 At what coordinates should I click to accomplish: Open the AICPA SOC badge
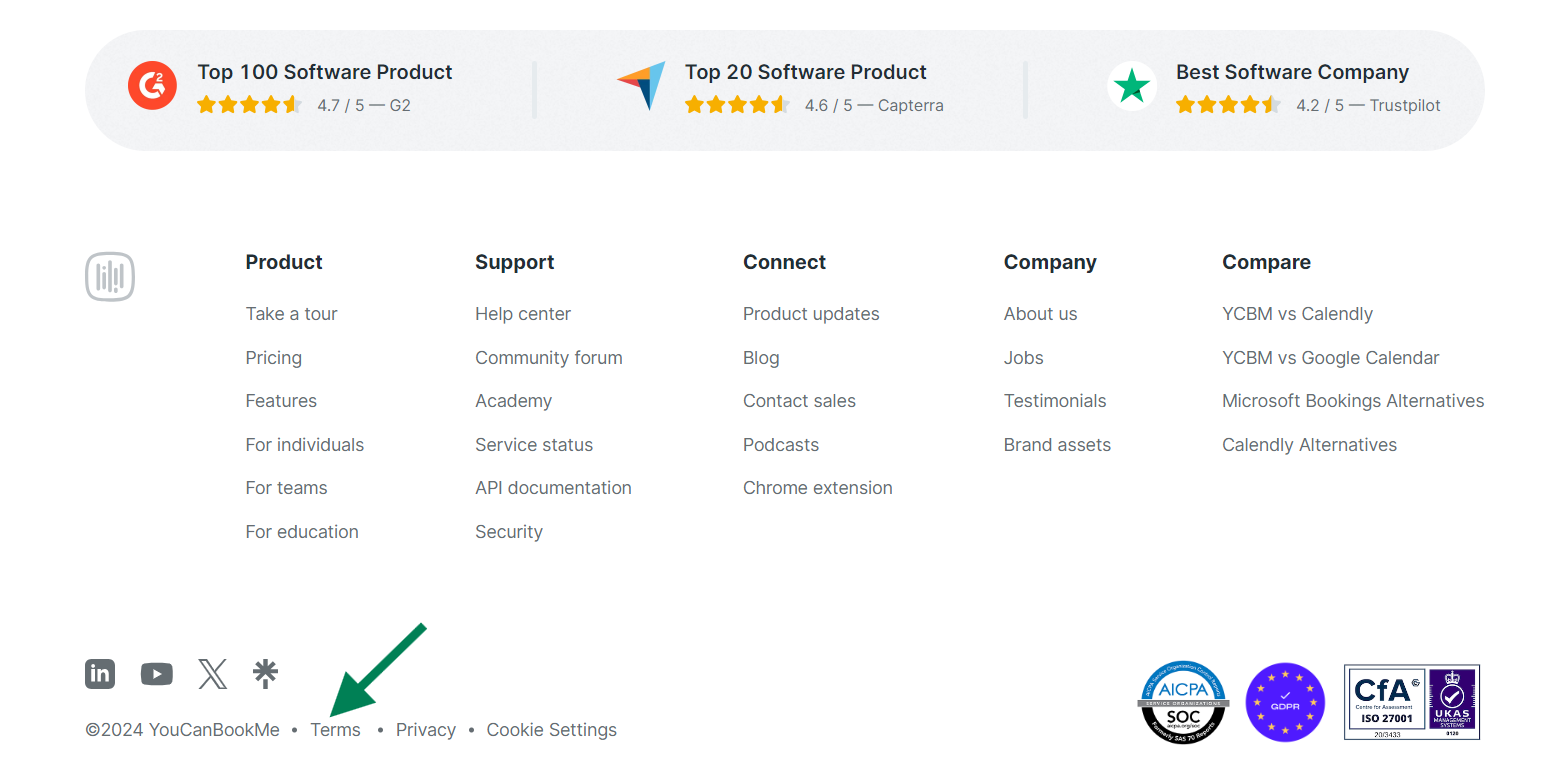pyautogui.click(x=1184, y=703)
